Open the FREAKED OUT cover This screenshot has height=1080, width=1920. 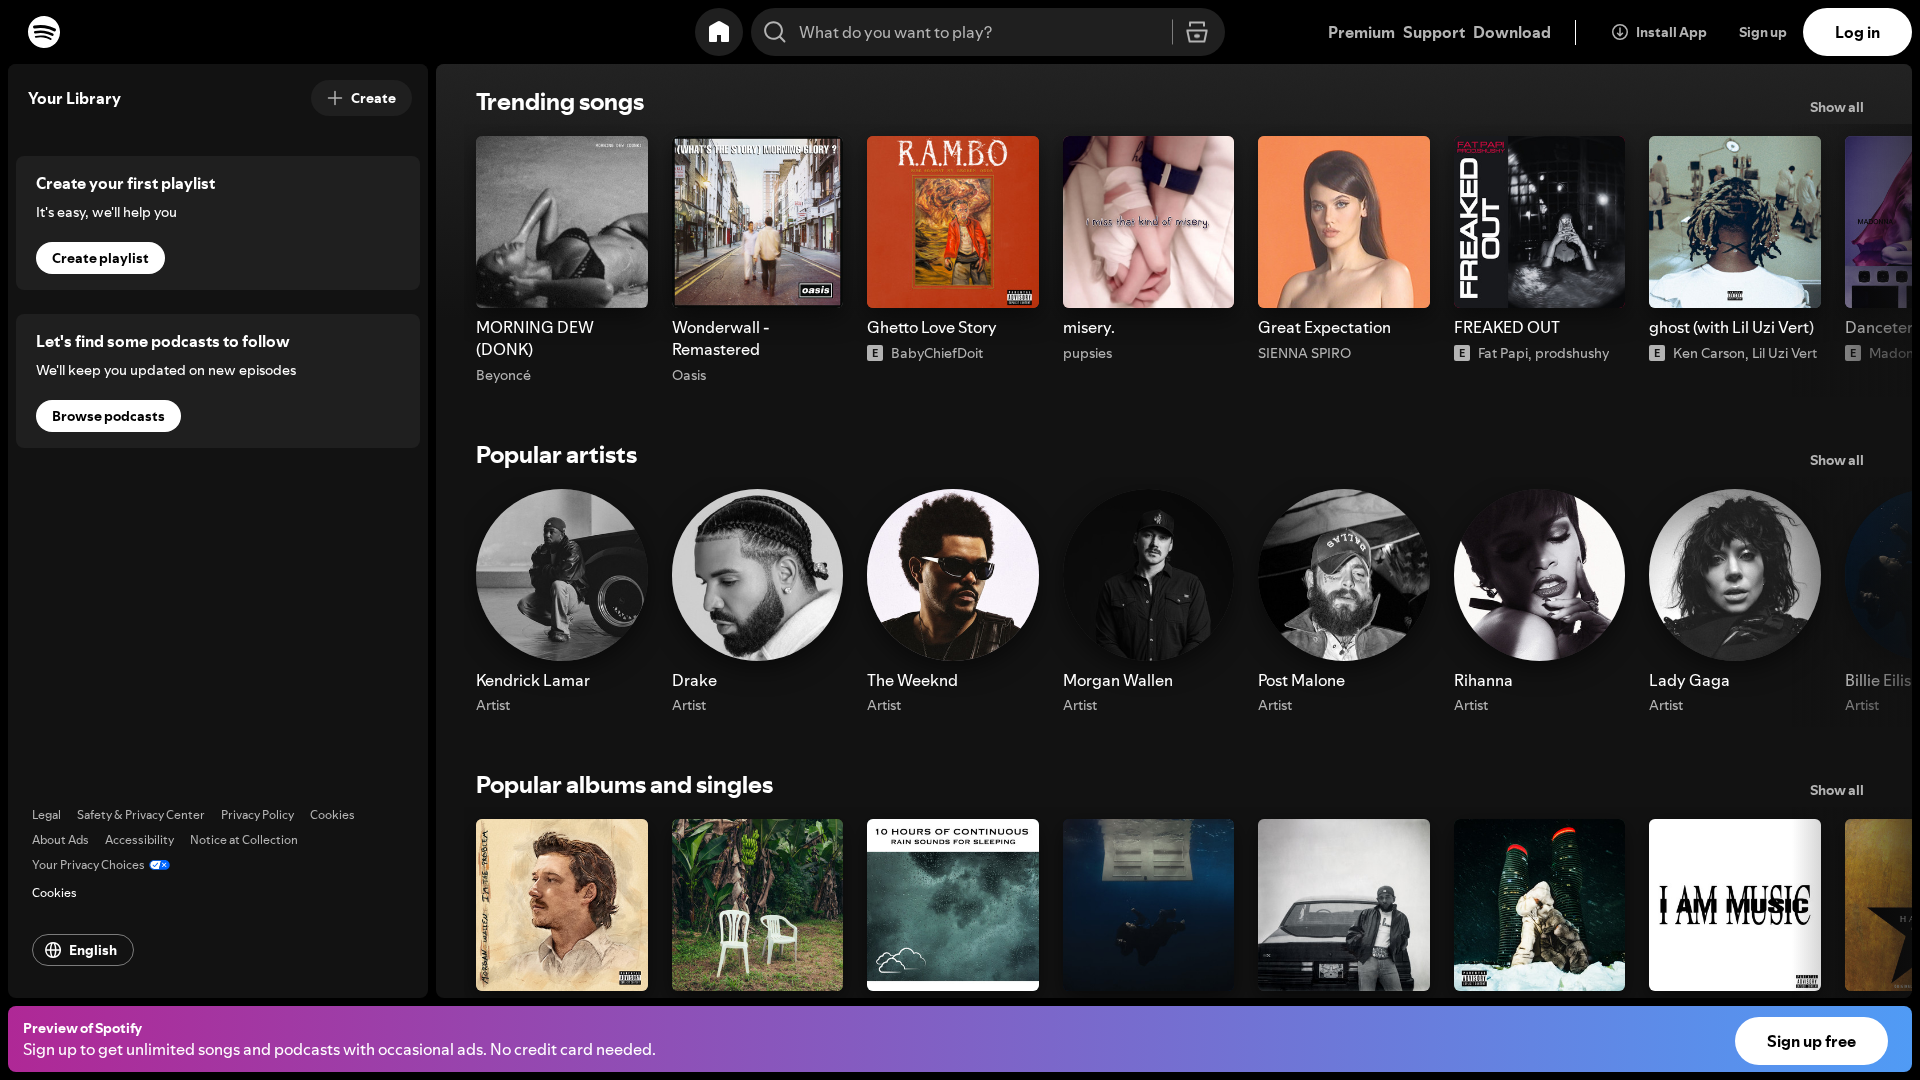[x=1539, y=222]
